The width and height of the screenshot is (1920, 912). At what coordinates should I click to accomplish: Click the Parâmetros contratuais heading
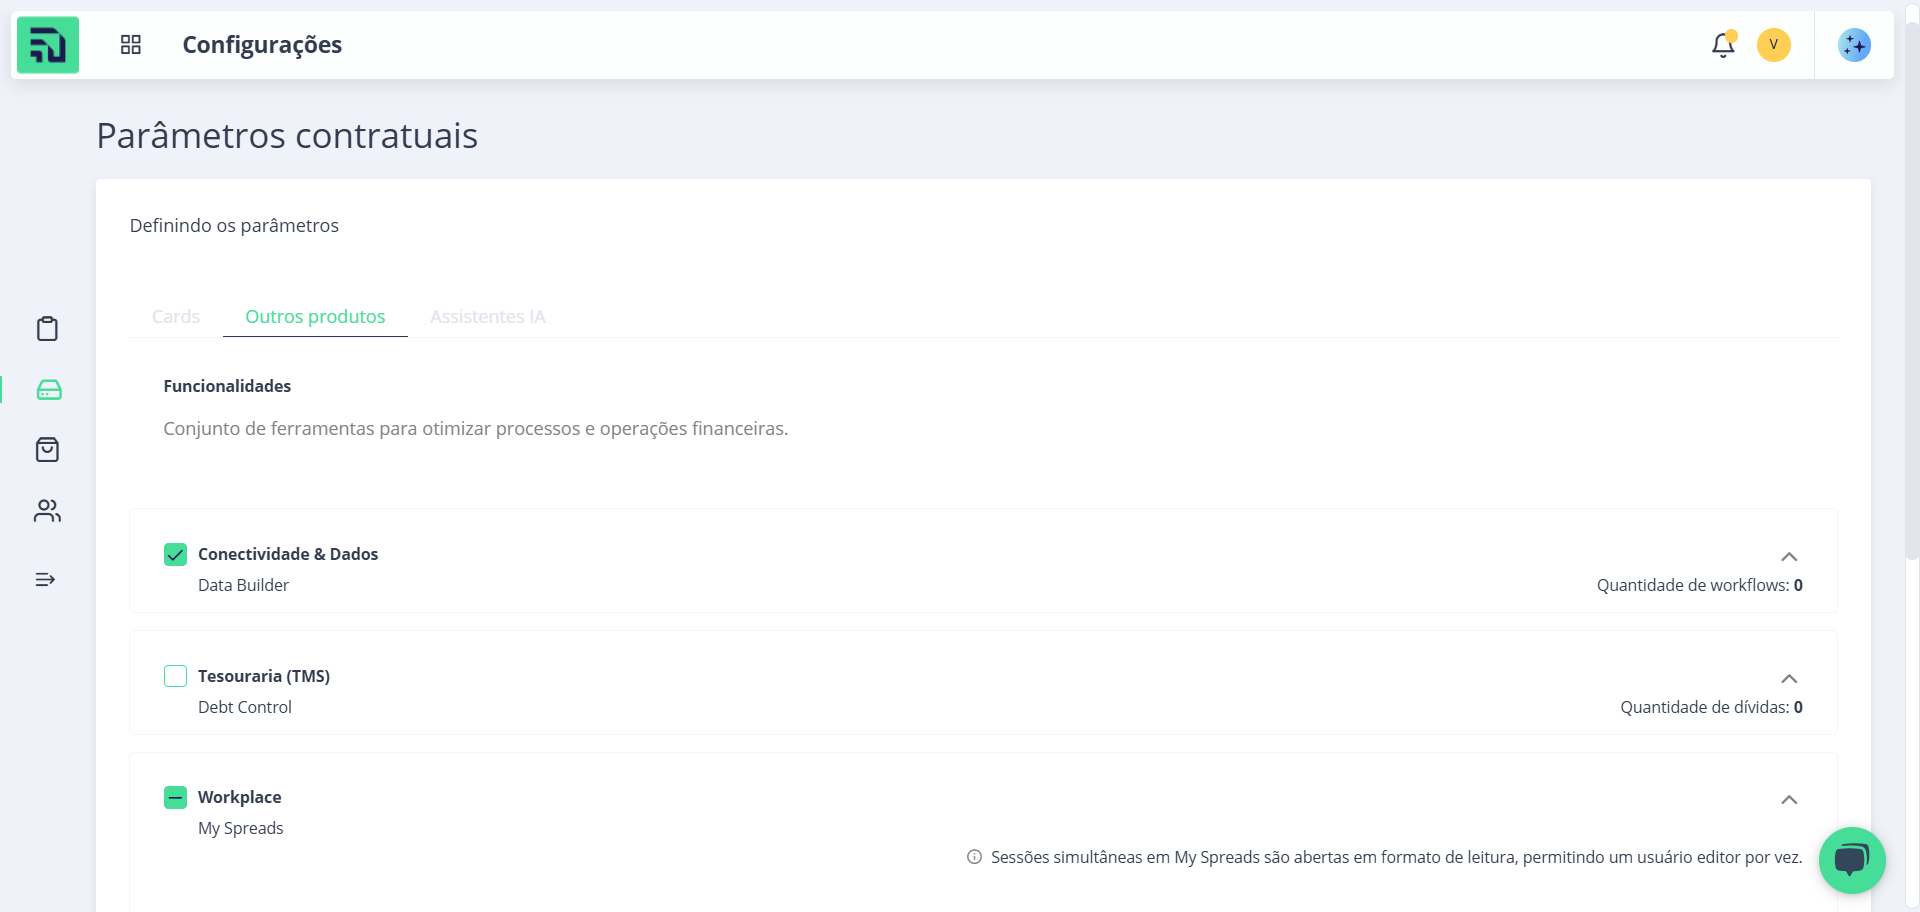287,135
